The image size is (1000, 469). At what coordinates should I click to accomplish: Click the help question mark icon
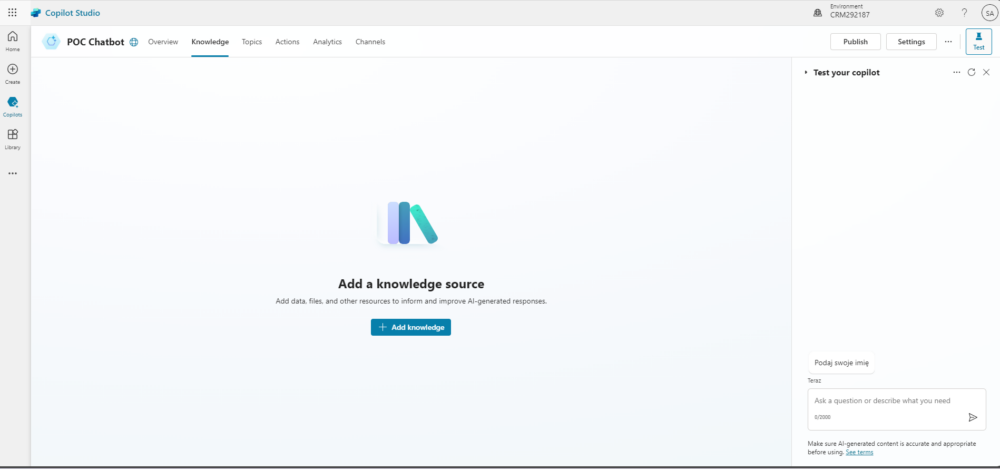pyautogui.click(x=964, y=13)
